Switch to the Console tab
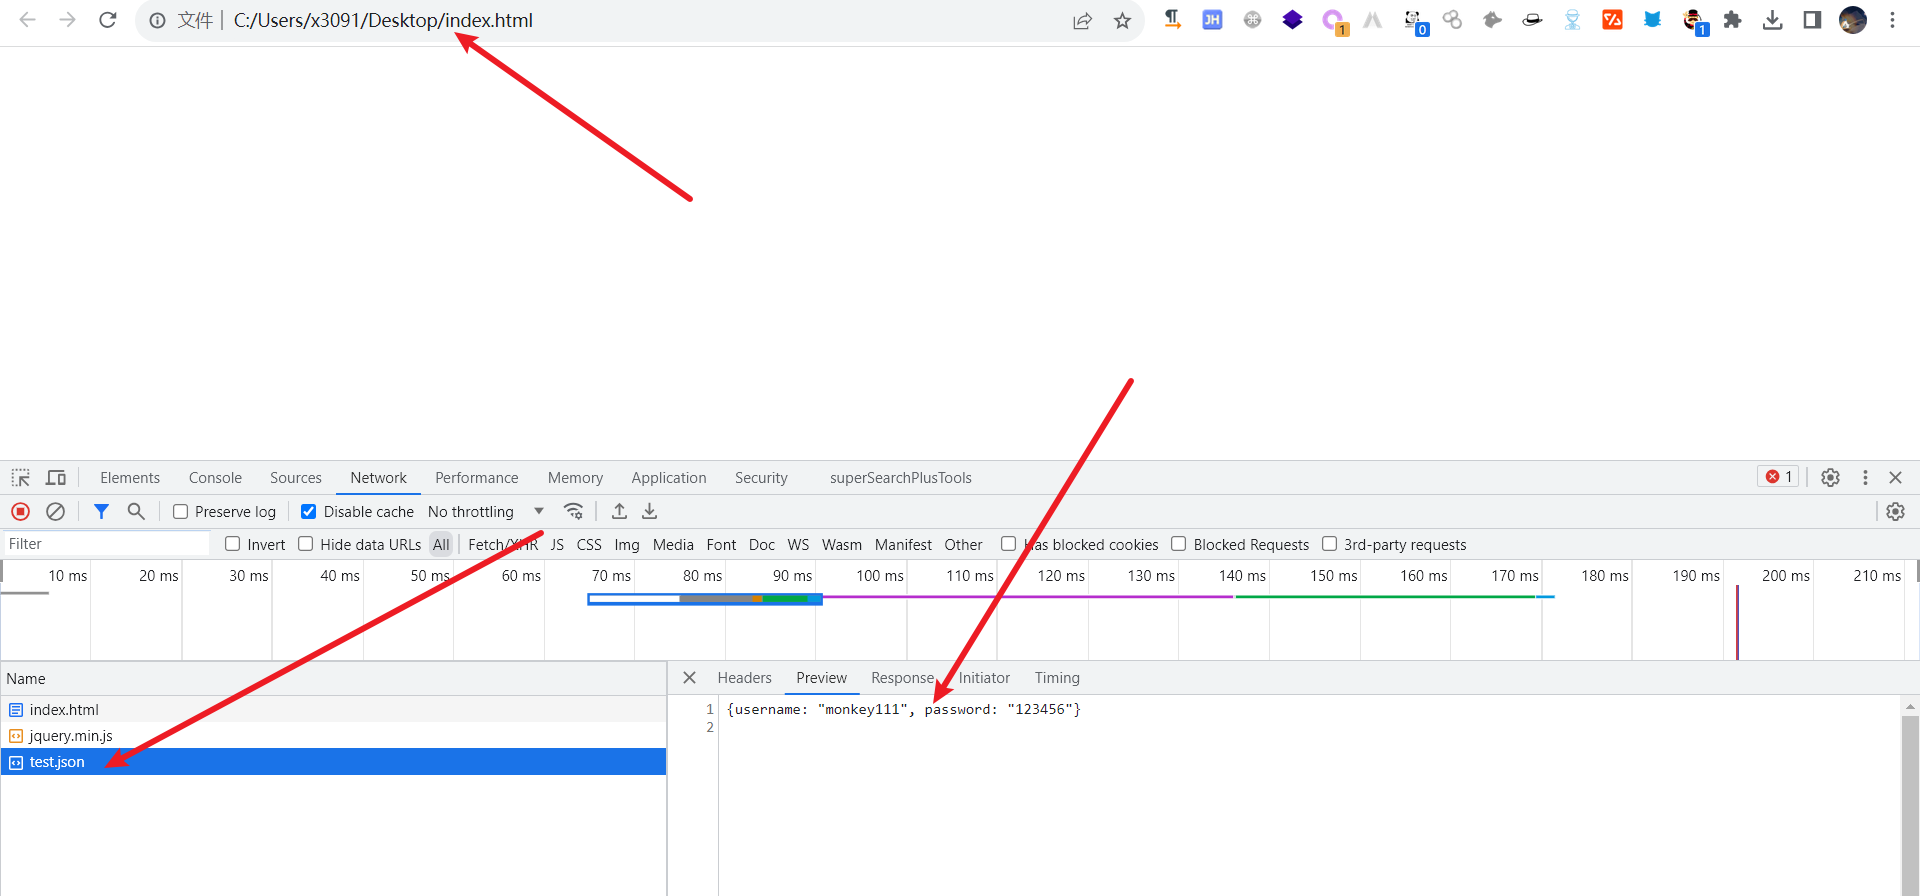This screenshot has height=896, width=1920. [215, 478]
